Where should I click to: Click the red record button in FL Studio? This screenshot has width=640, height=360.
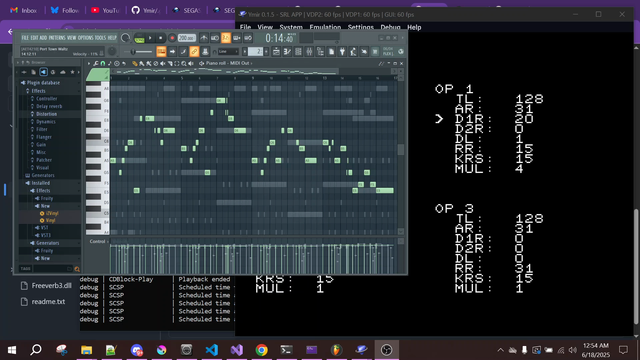[172, 38]
